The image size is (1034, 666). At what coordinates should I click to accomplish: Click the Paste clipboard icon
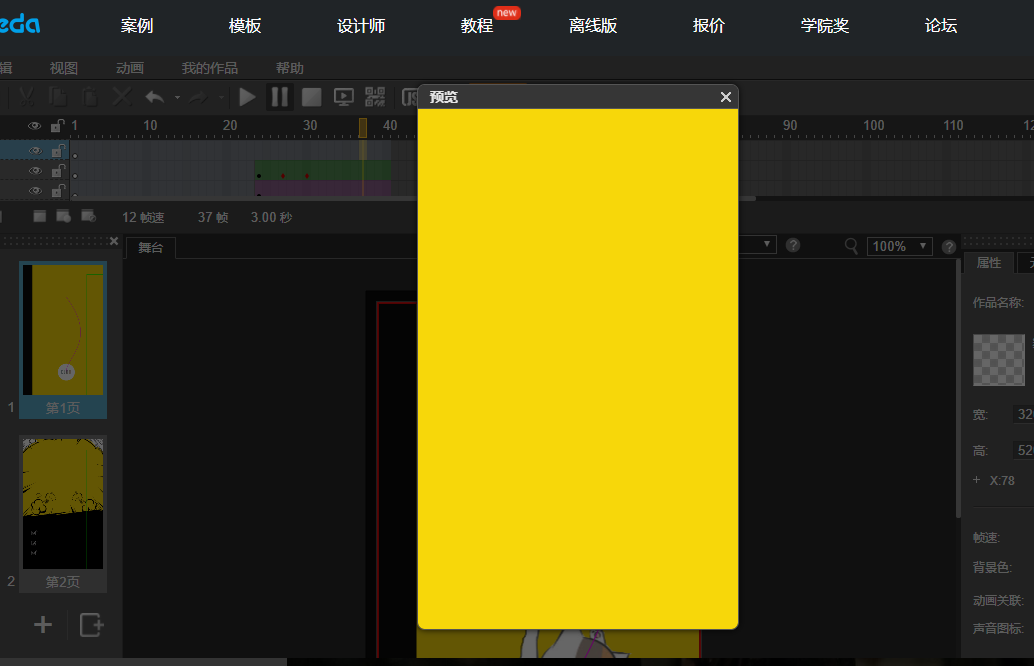point(90,97)
